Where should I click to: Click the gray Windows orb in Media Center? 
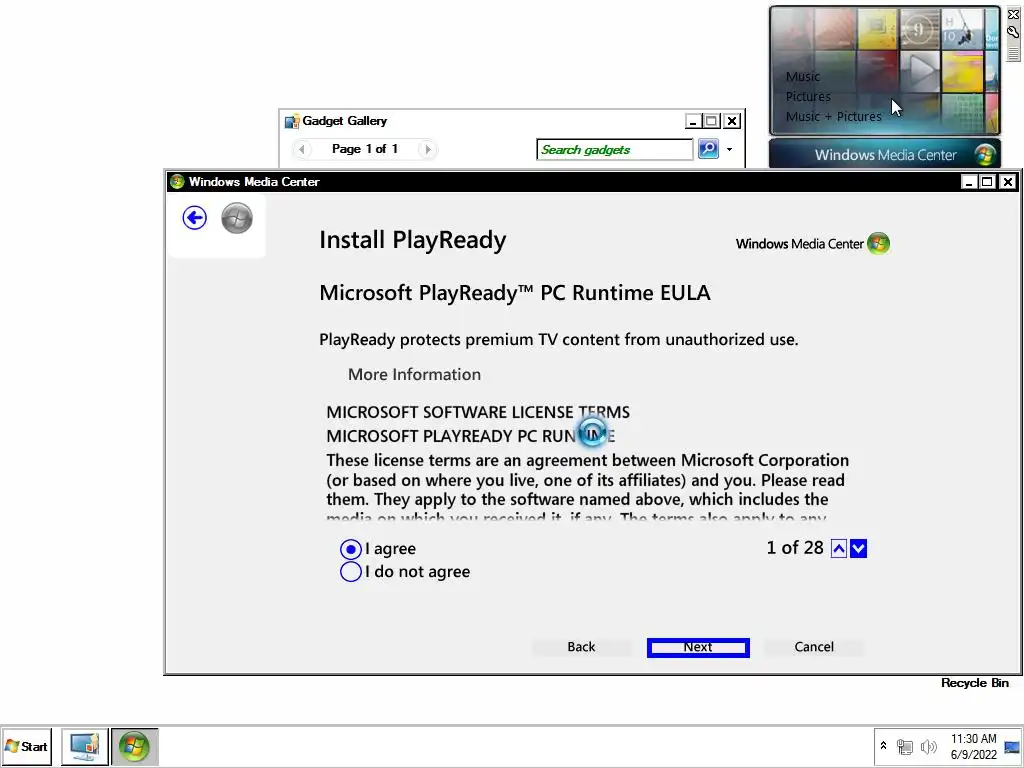236,218
